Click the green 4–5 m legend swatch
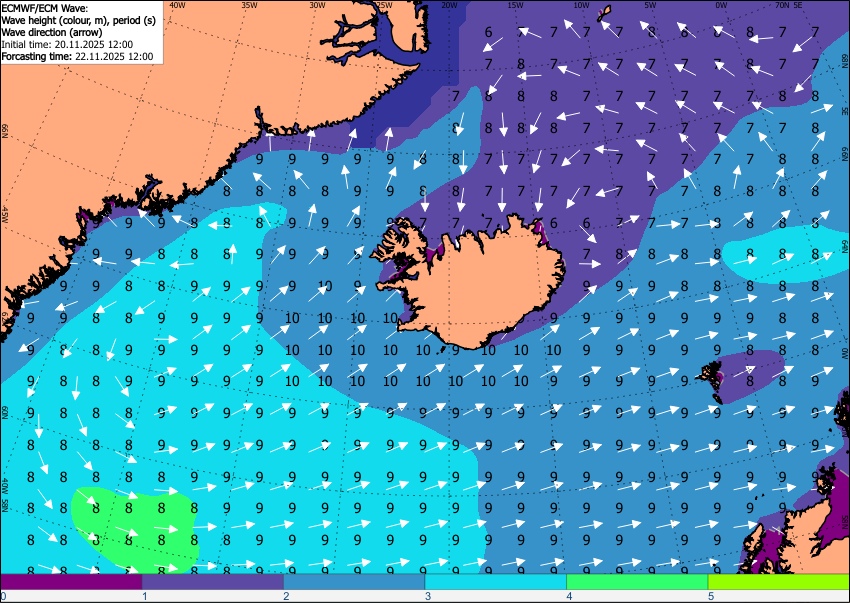850x603 pixels. pos(637,582)
